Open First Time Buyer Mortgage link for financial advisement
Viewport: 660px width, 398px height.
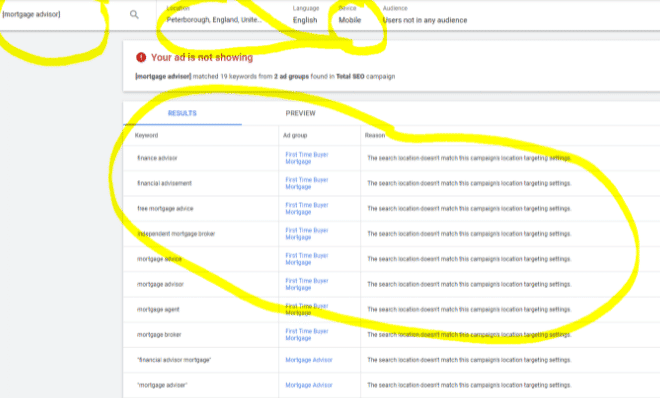tap(306, 183)
